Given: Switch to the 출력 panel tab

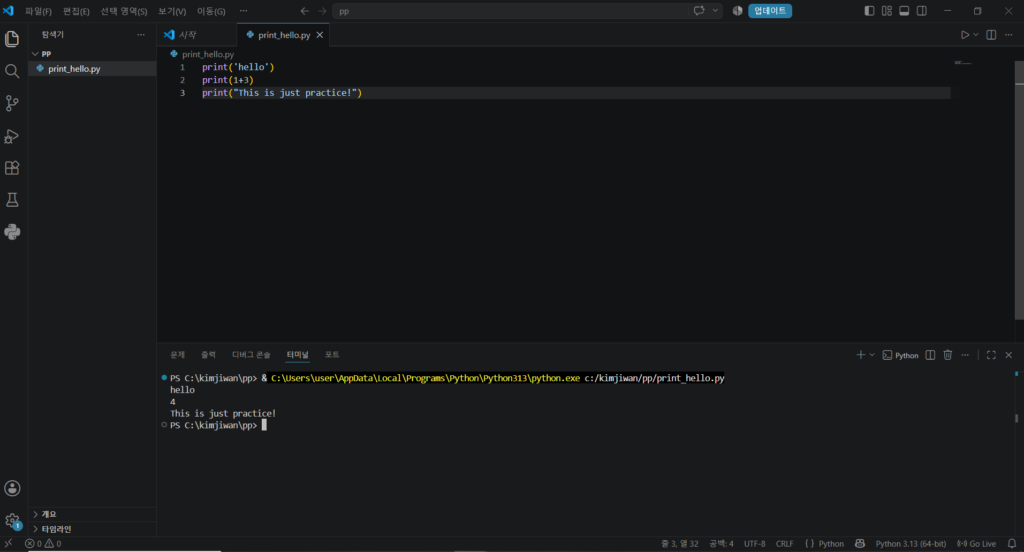Looking at the screenshot, I should [208, 355].
